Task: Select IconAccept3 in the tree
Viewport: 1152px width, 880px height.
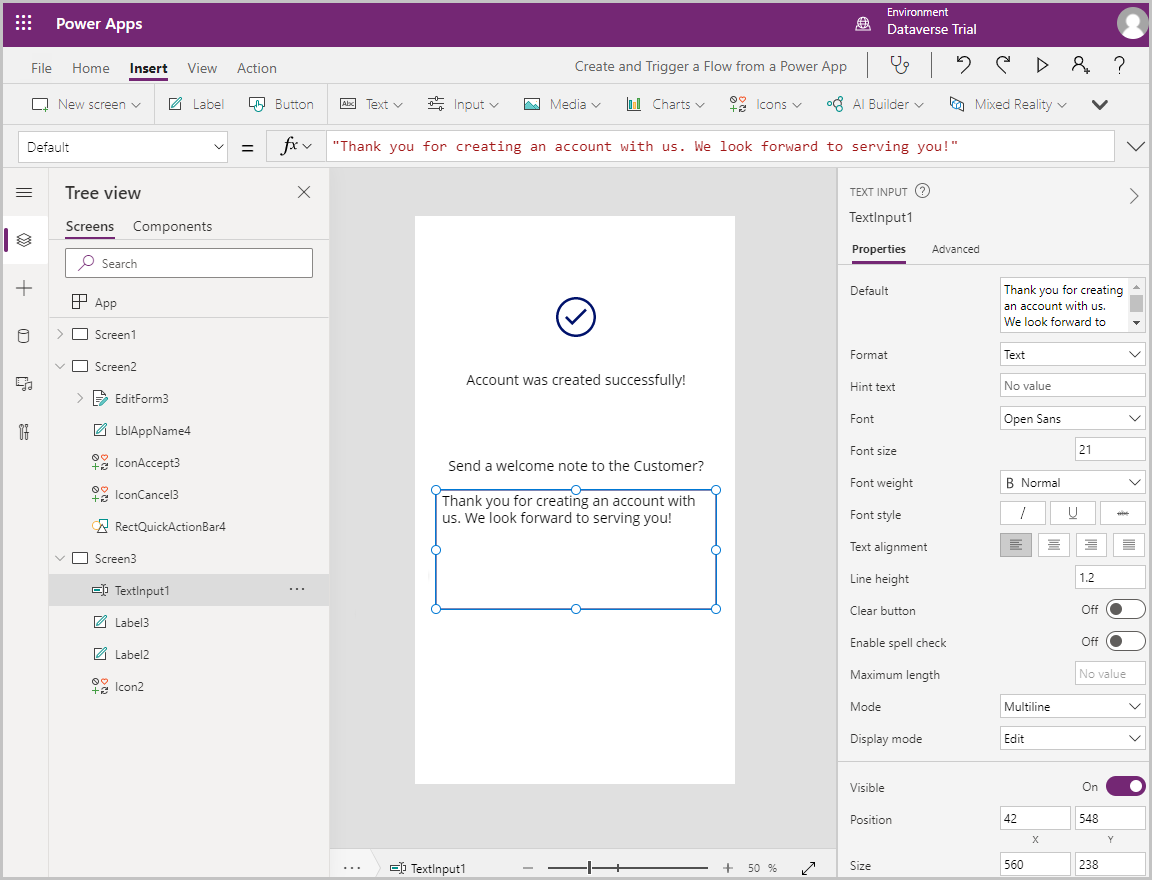Action: tap(188, 462)
